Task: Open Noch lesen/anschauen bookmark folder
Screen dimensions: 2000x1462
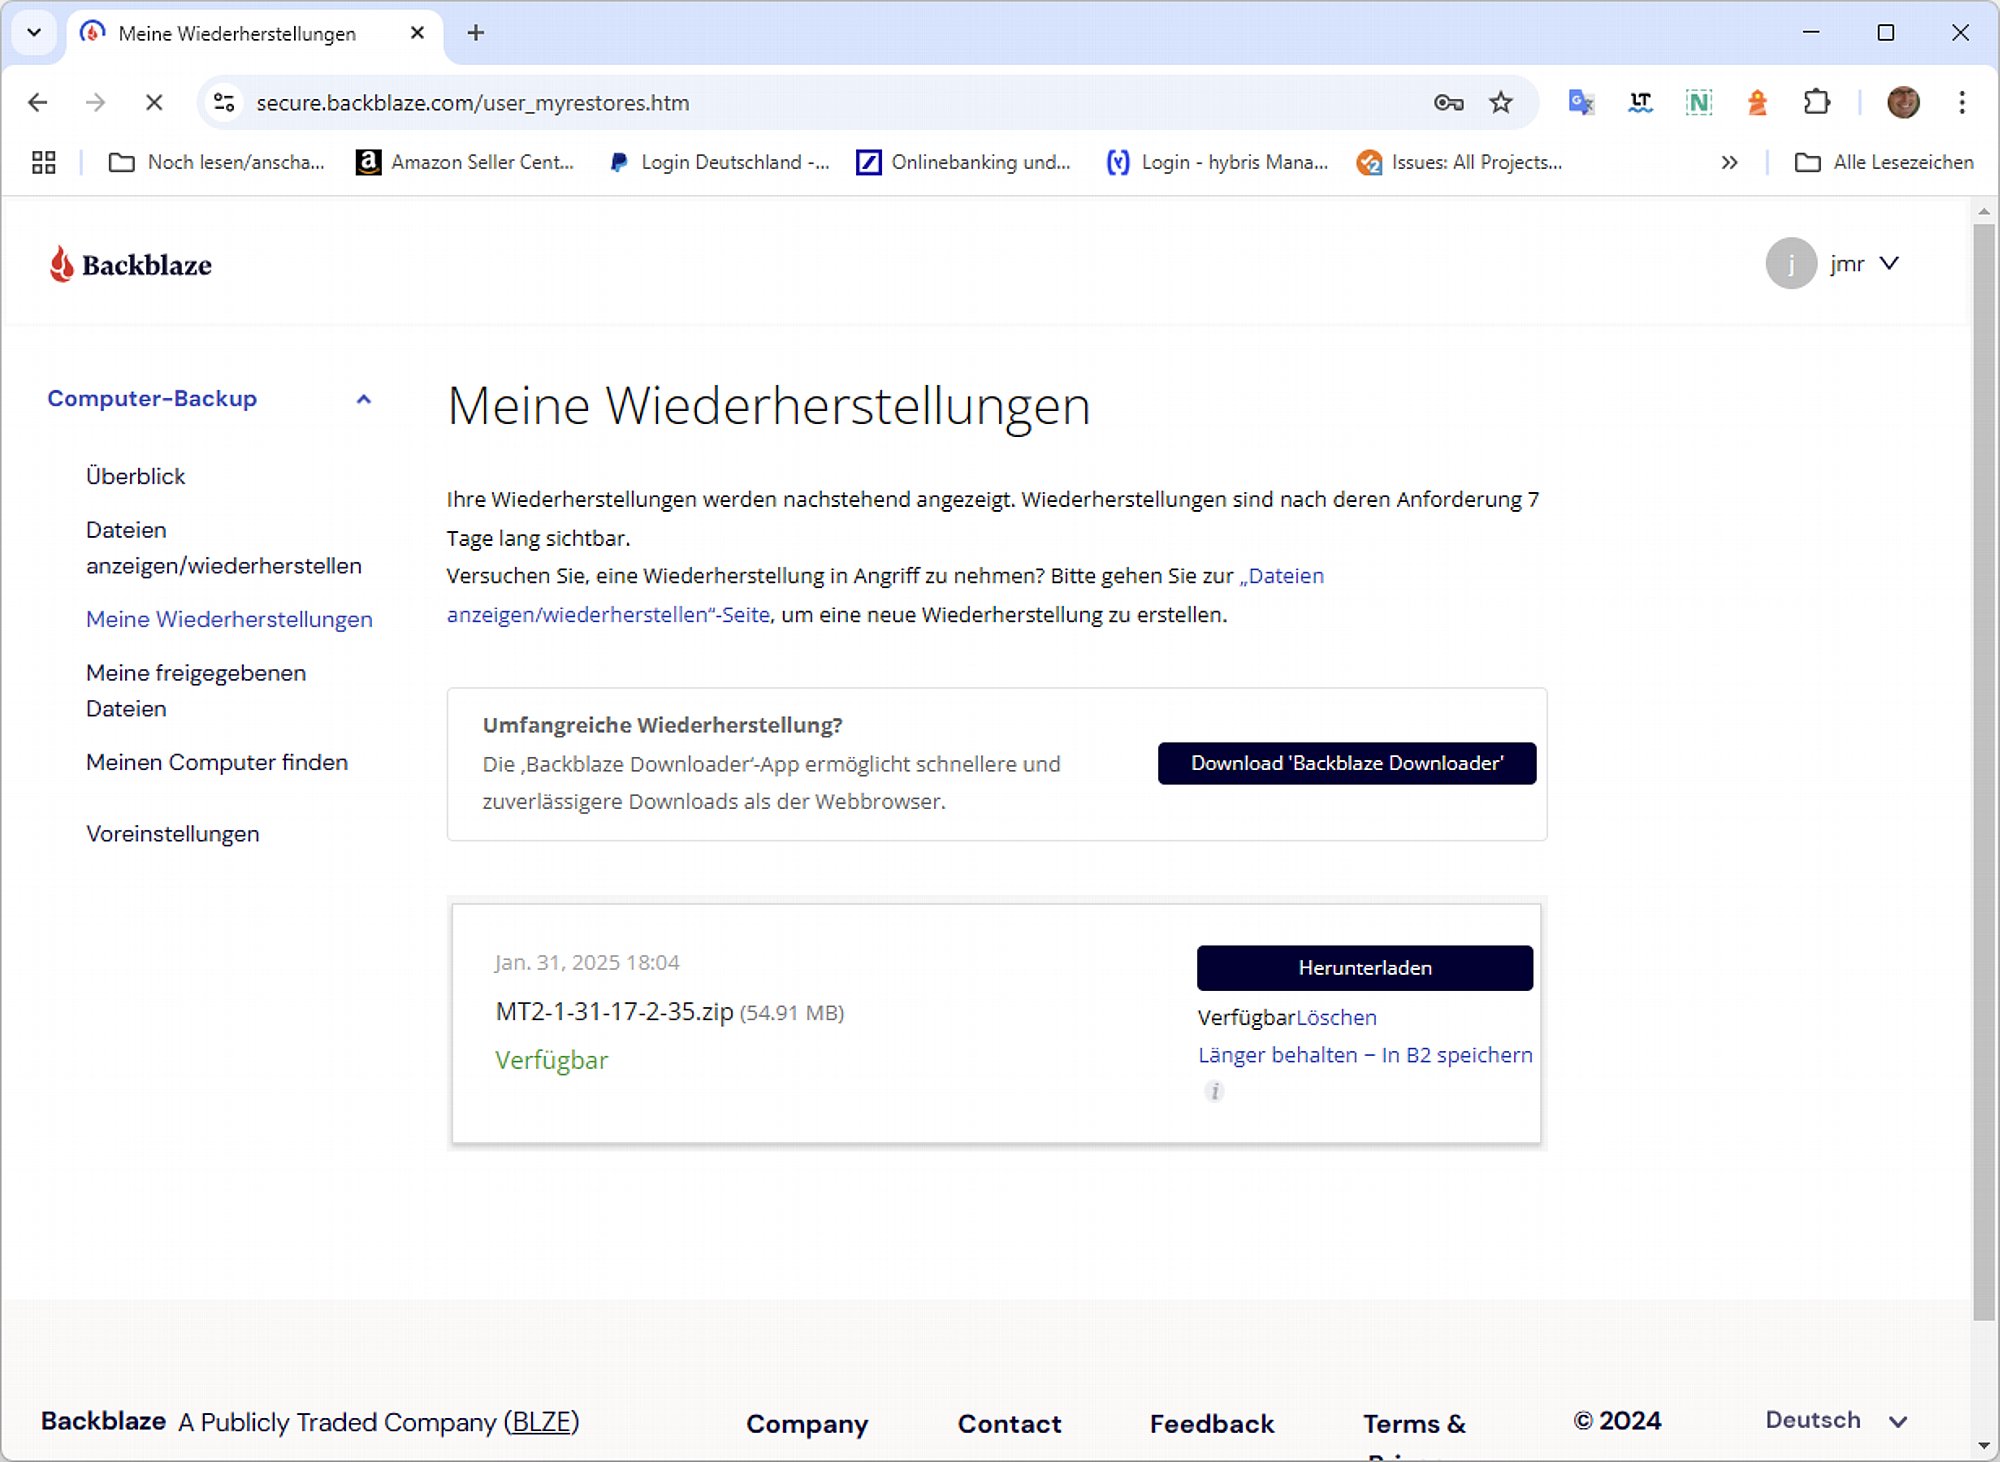Action: [x=217, y=162]
